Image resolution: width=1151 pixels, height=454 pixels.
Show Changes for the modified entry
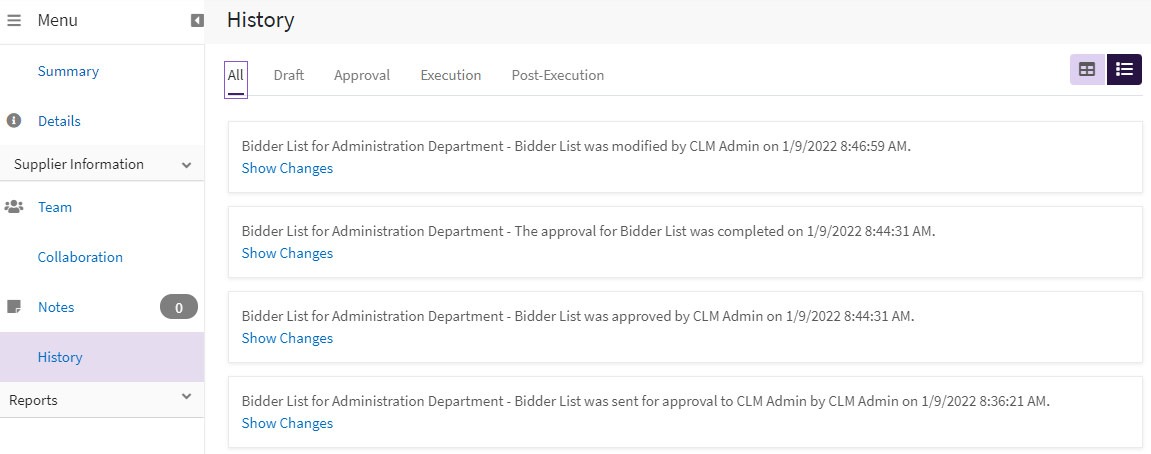click(287, 169)
